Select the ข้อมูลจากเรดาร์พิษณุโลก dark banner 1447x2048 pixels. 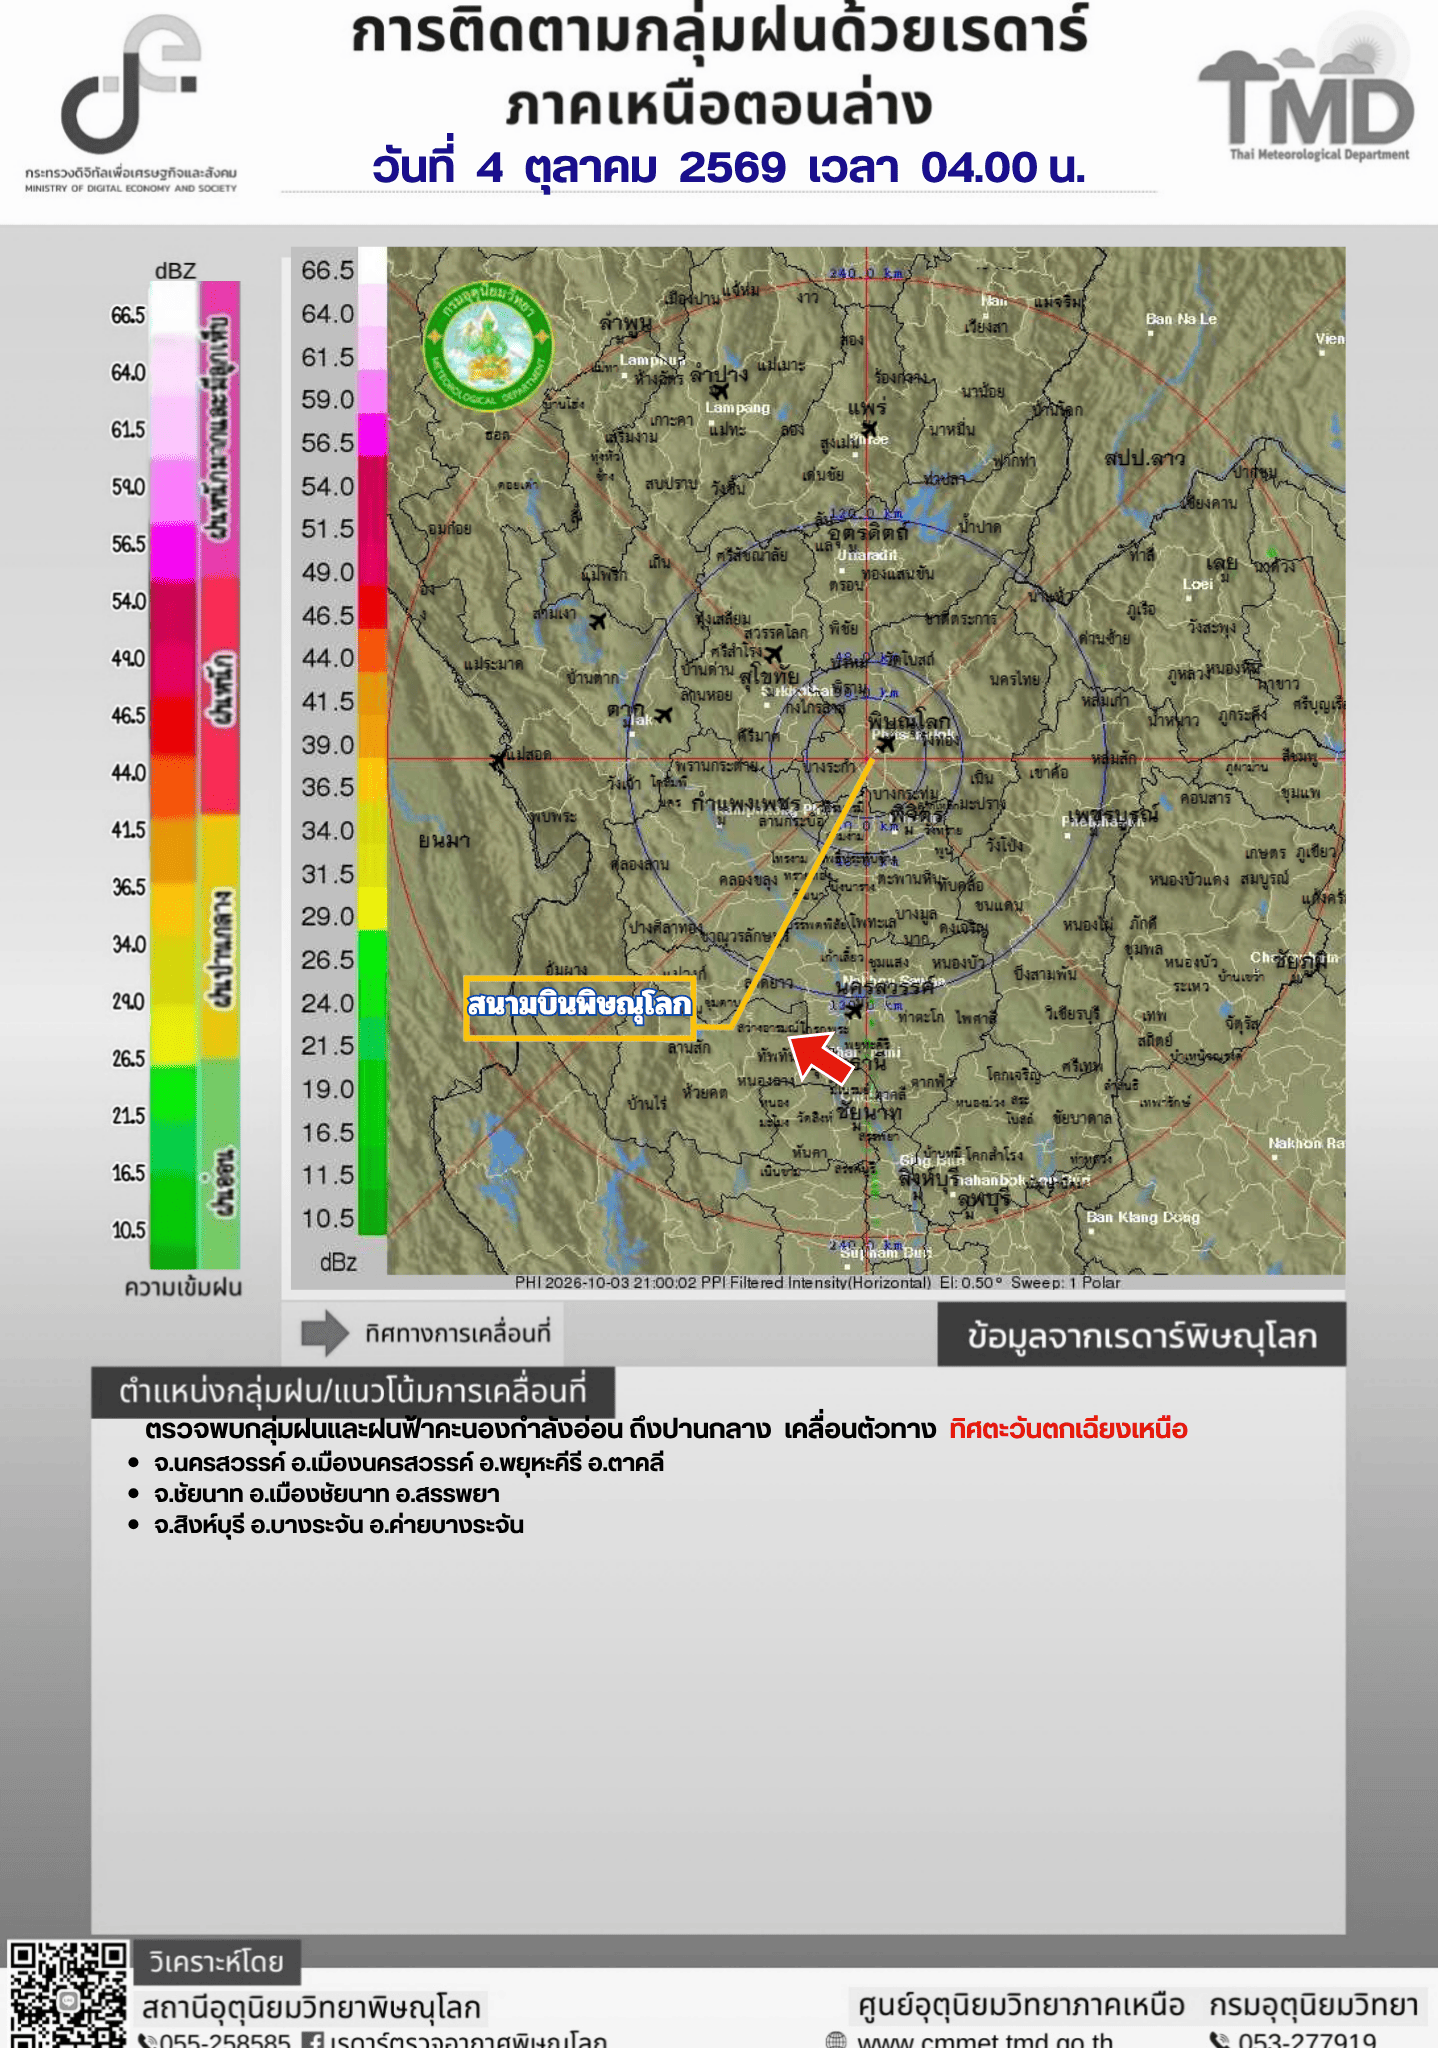click(1141, 1335)
